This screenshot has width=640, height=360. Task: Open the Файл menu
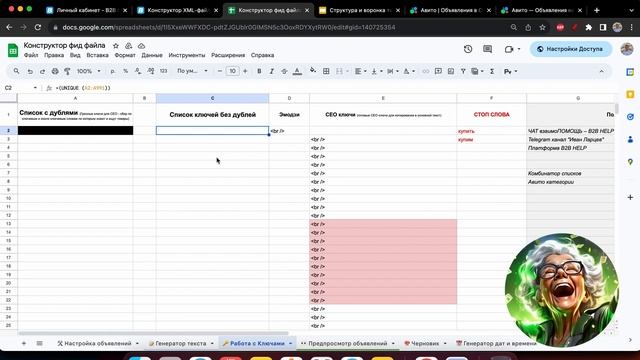tap(31, 55)
